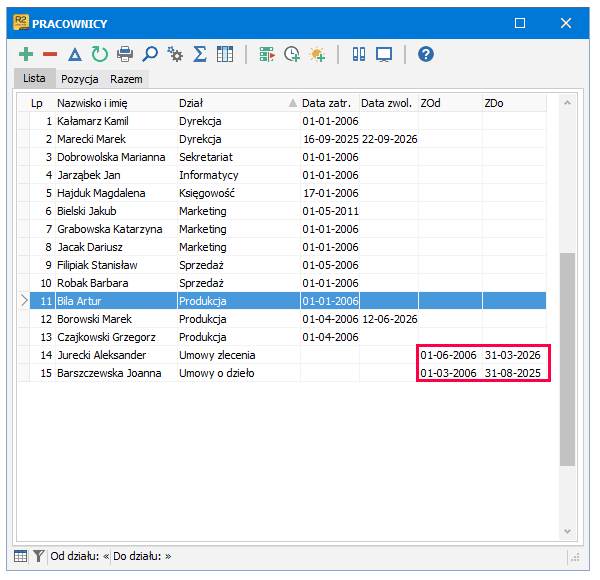
Task: Click the Lp column header
Action: coord(37,103)
